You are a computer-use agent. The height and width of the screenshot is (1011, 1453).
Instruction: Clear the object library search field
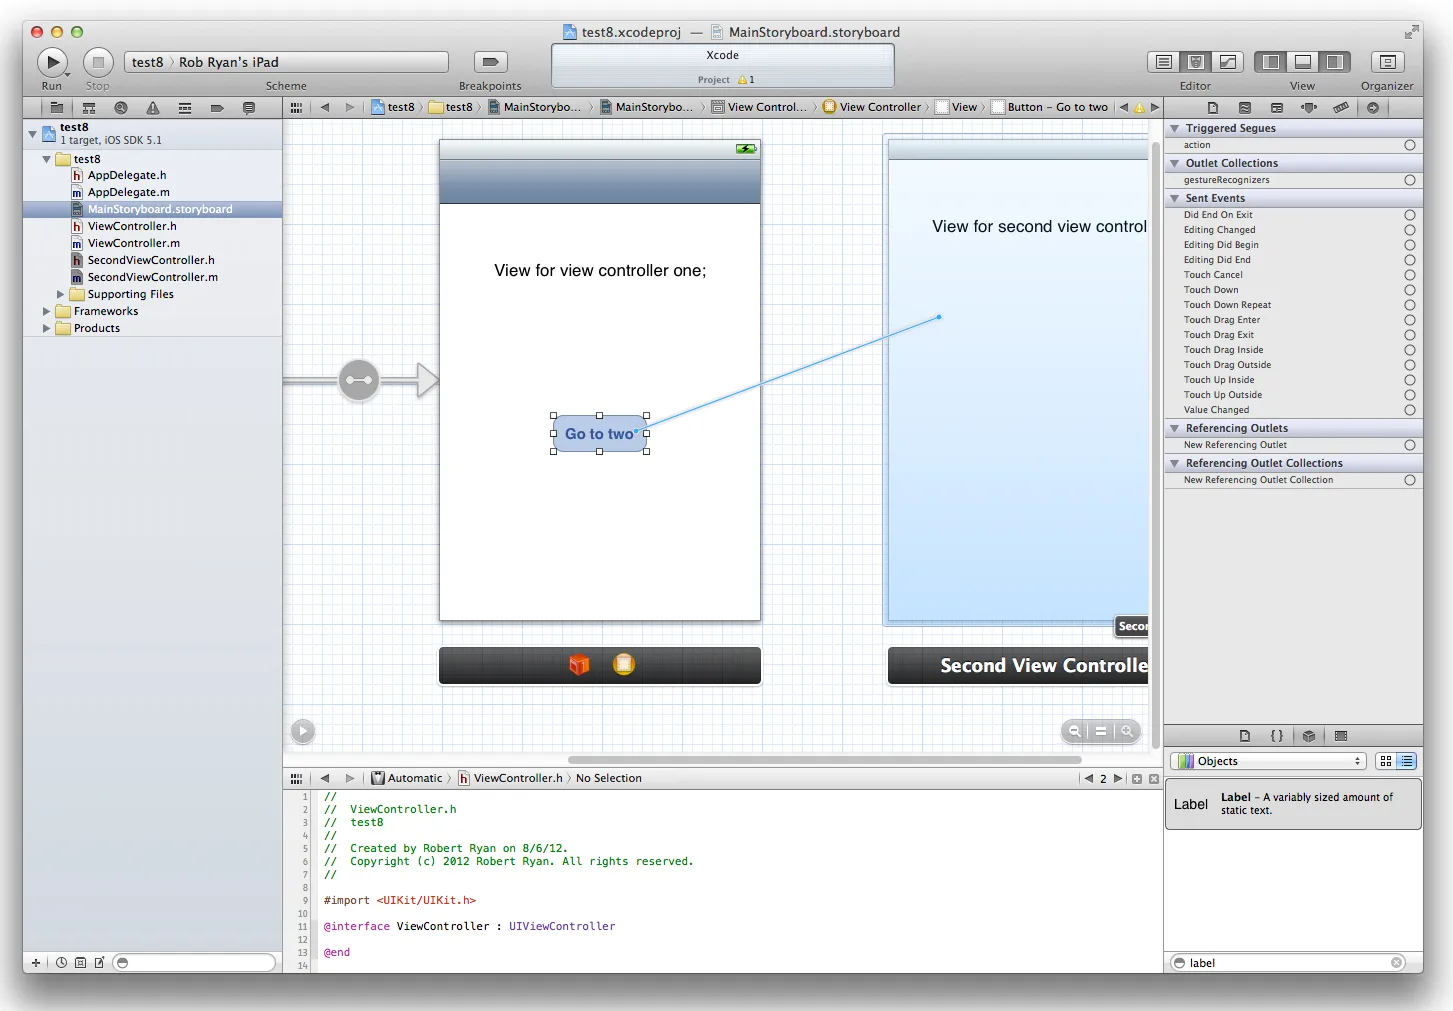(1397, 963)
